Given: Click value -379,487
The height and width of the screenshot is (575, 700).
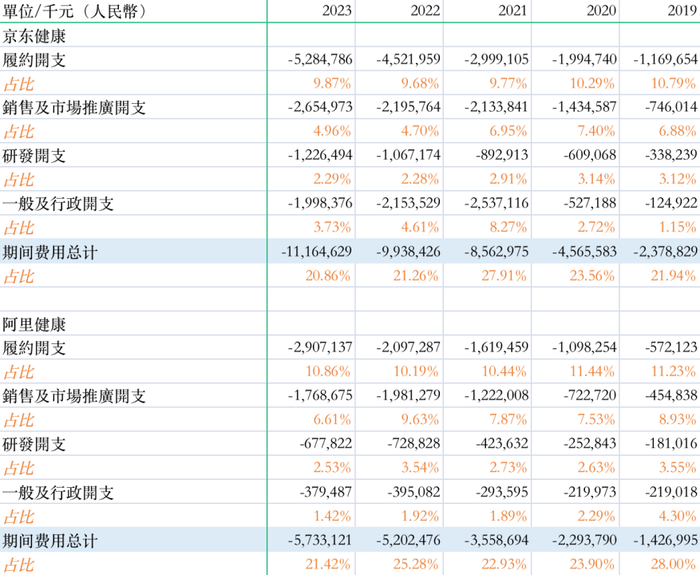Looking at the screenshot, I should coord(326,492).
